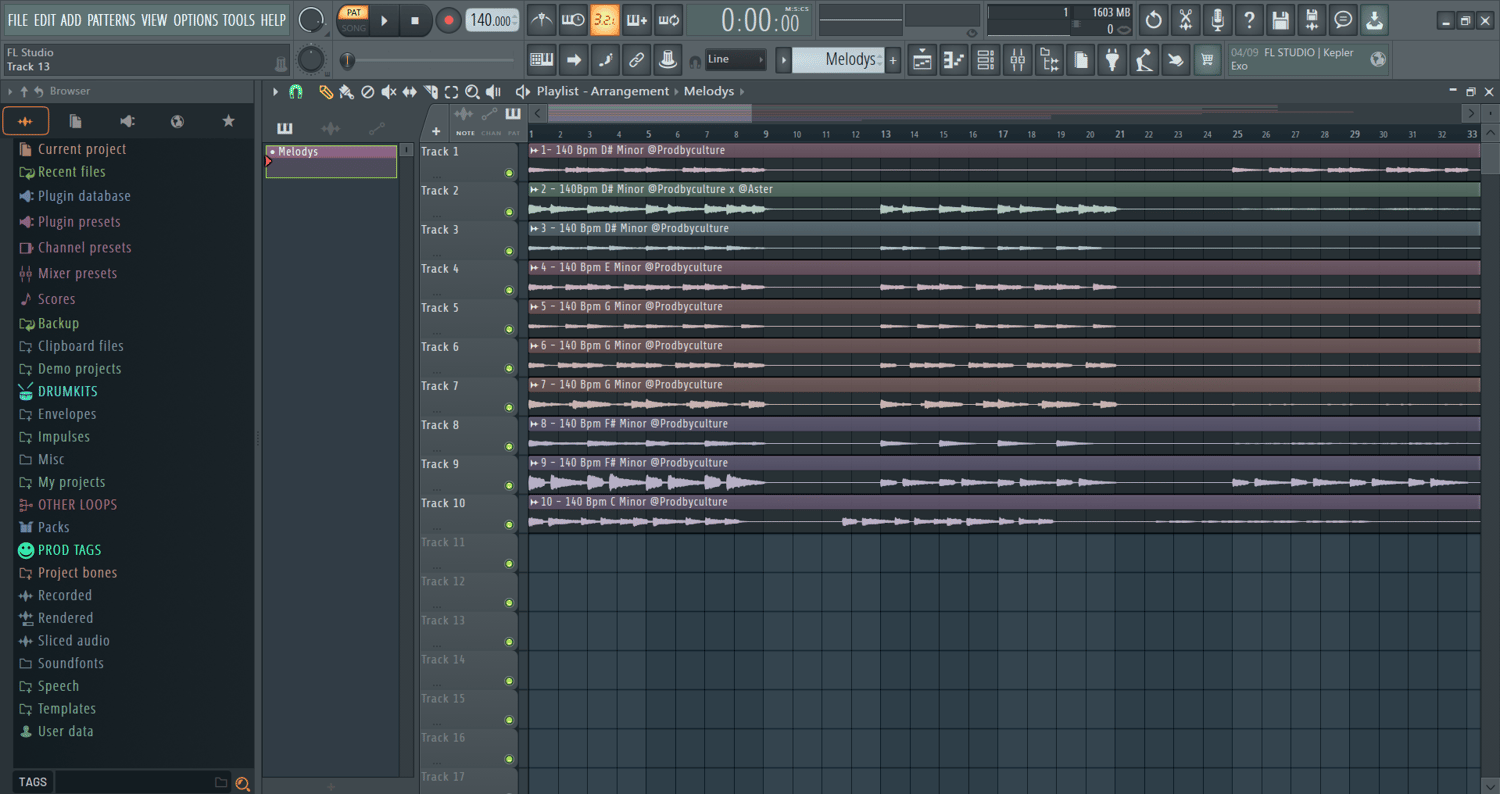The height and width of the screenshot is (794, 1500).
Task: Open clip menu of '10 - 140 Bpm C Minor'
Action: (x=534, y=502)
